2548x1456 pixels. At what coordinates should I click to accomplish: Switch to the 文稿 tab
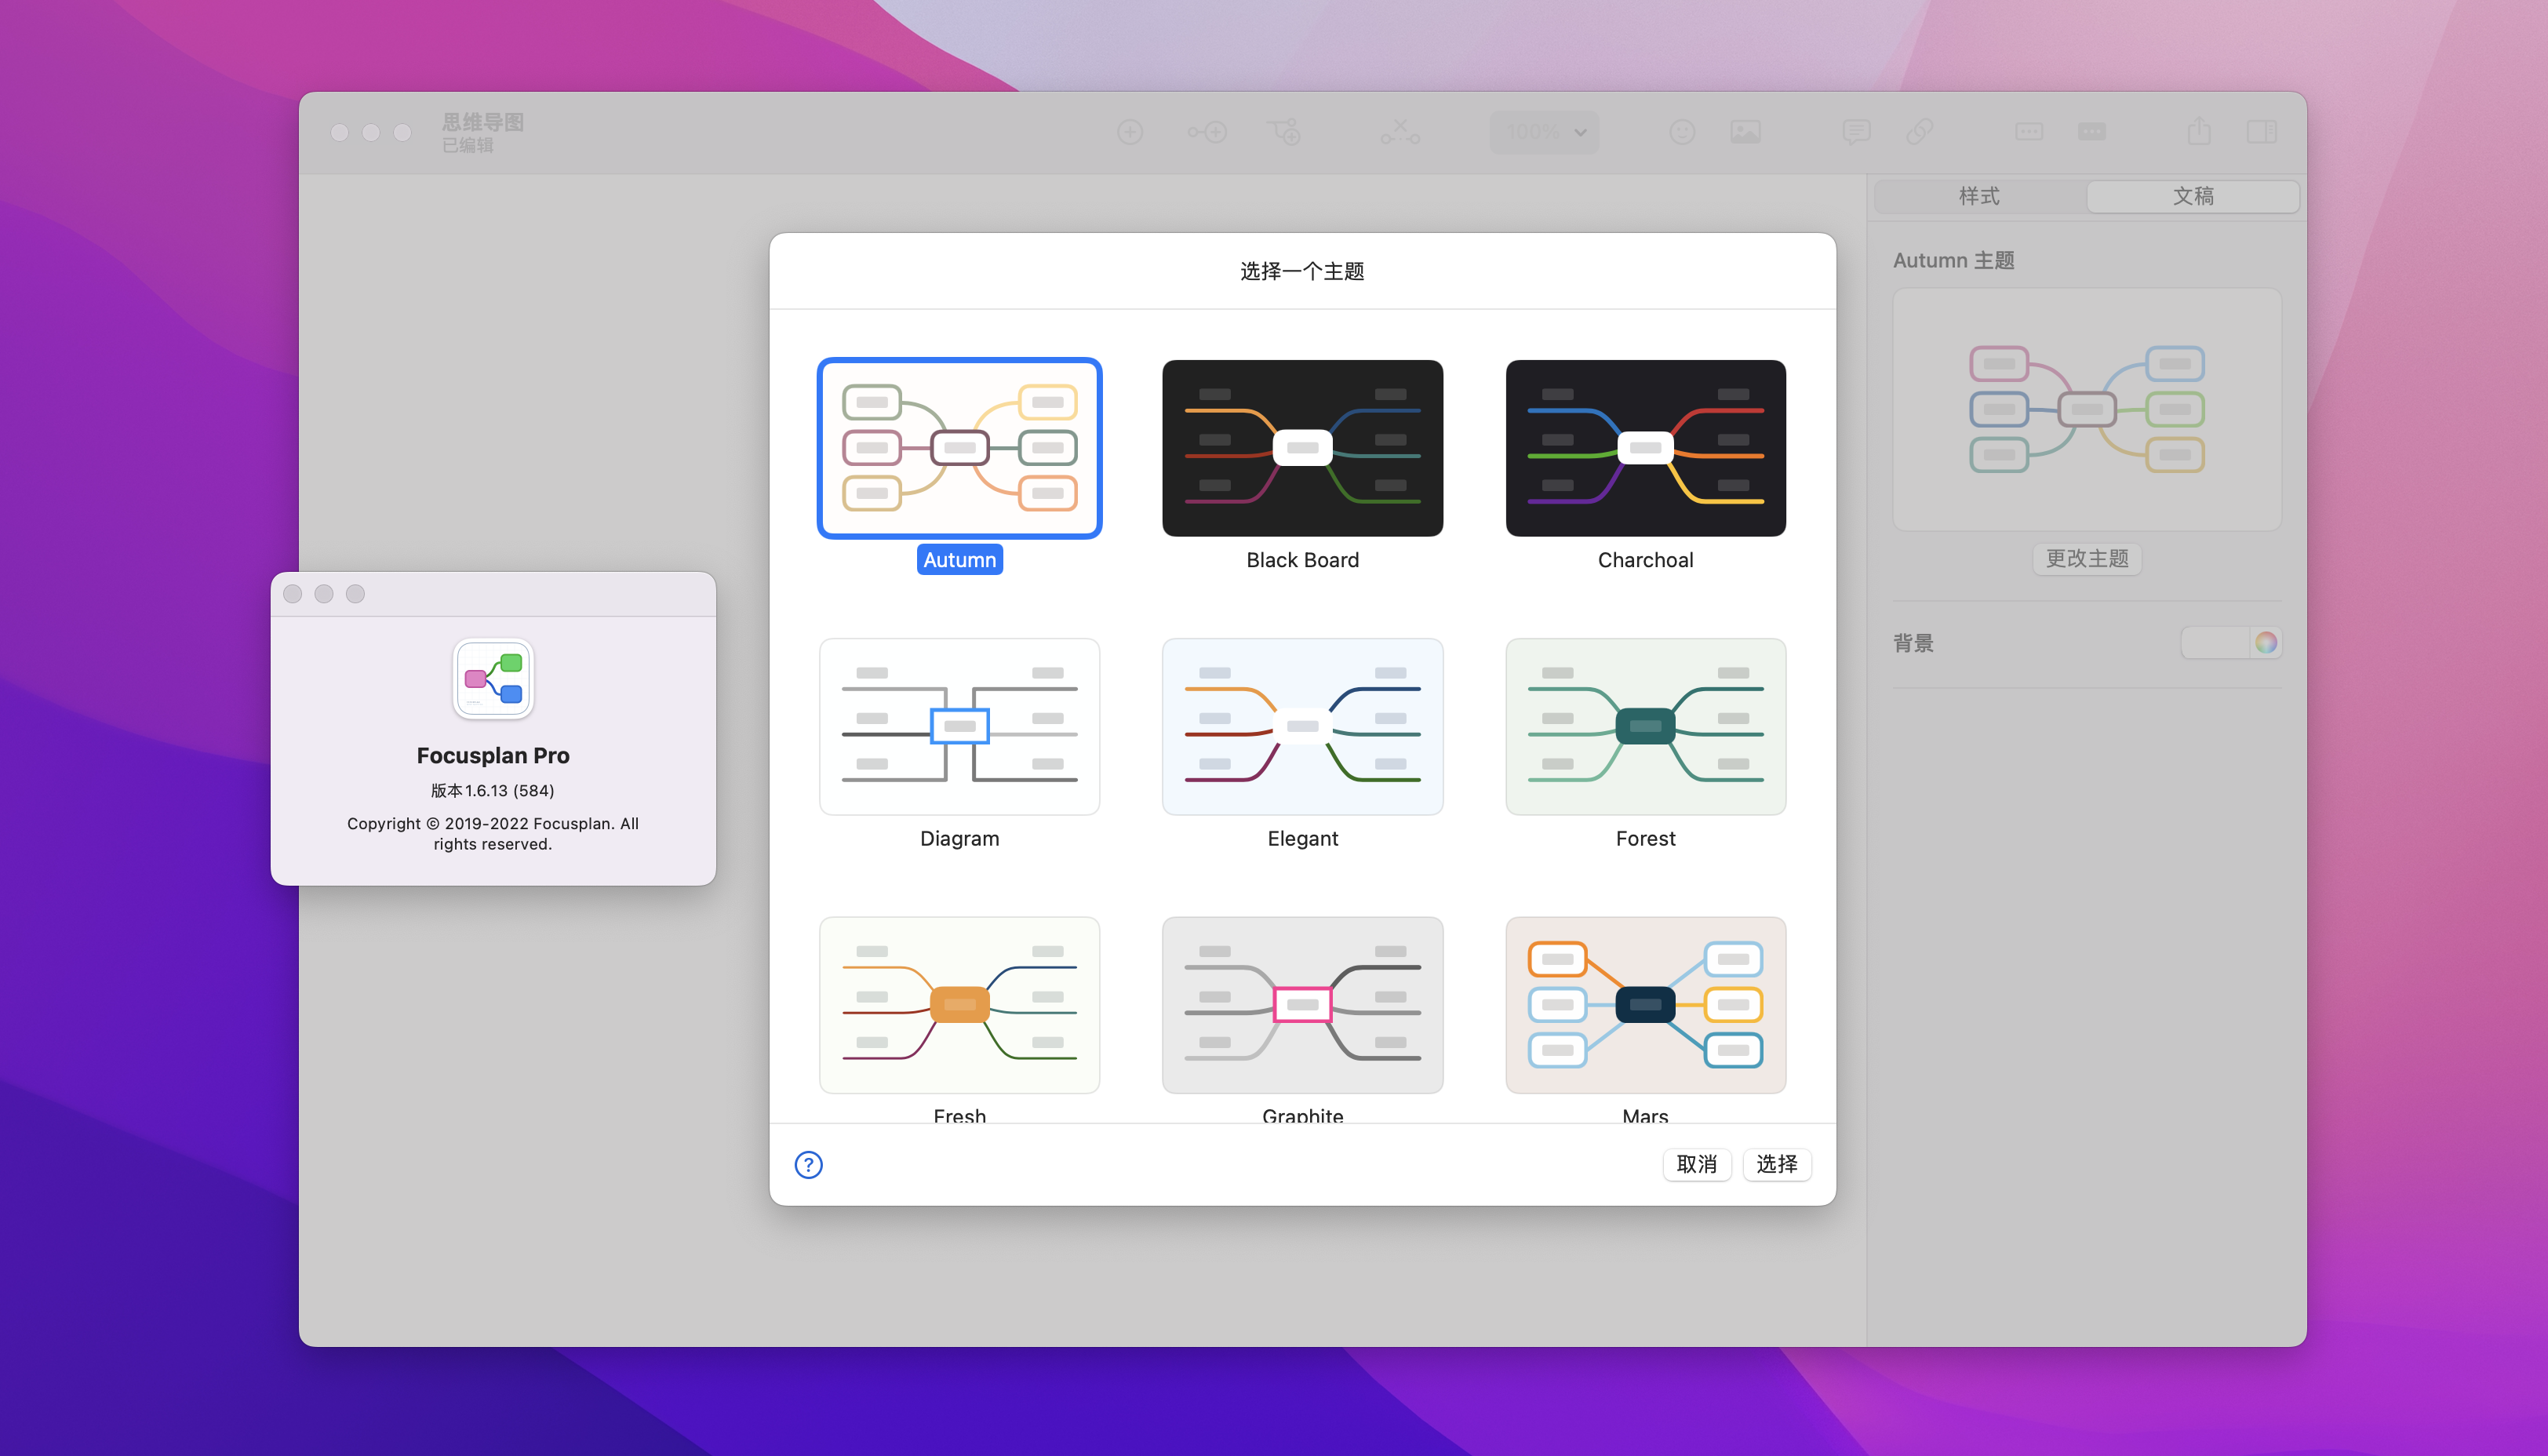click(x=2193, y=196)
